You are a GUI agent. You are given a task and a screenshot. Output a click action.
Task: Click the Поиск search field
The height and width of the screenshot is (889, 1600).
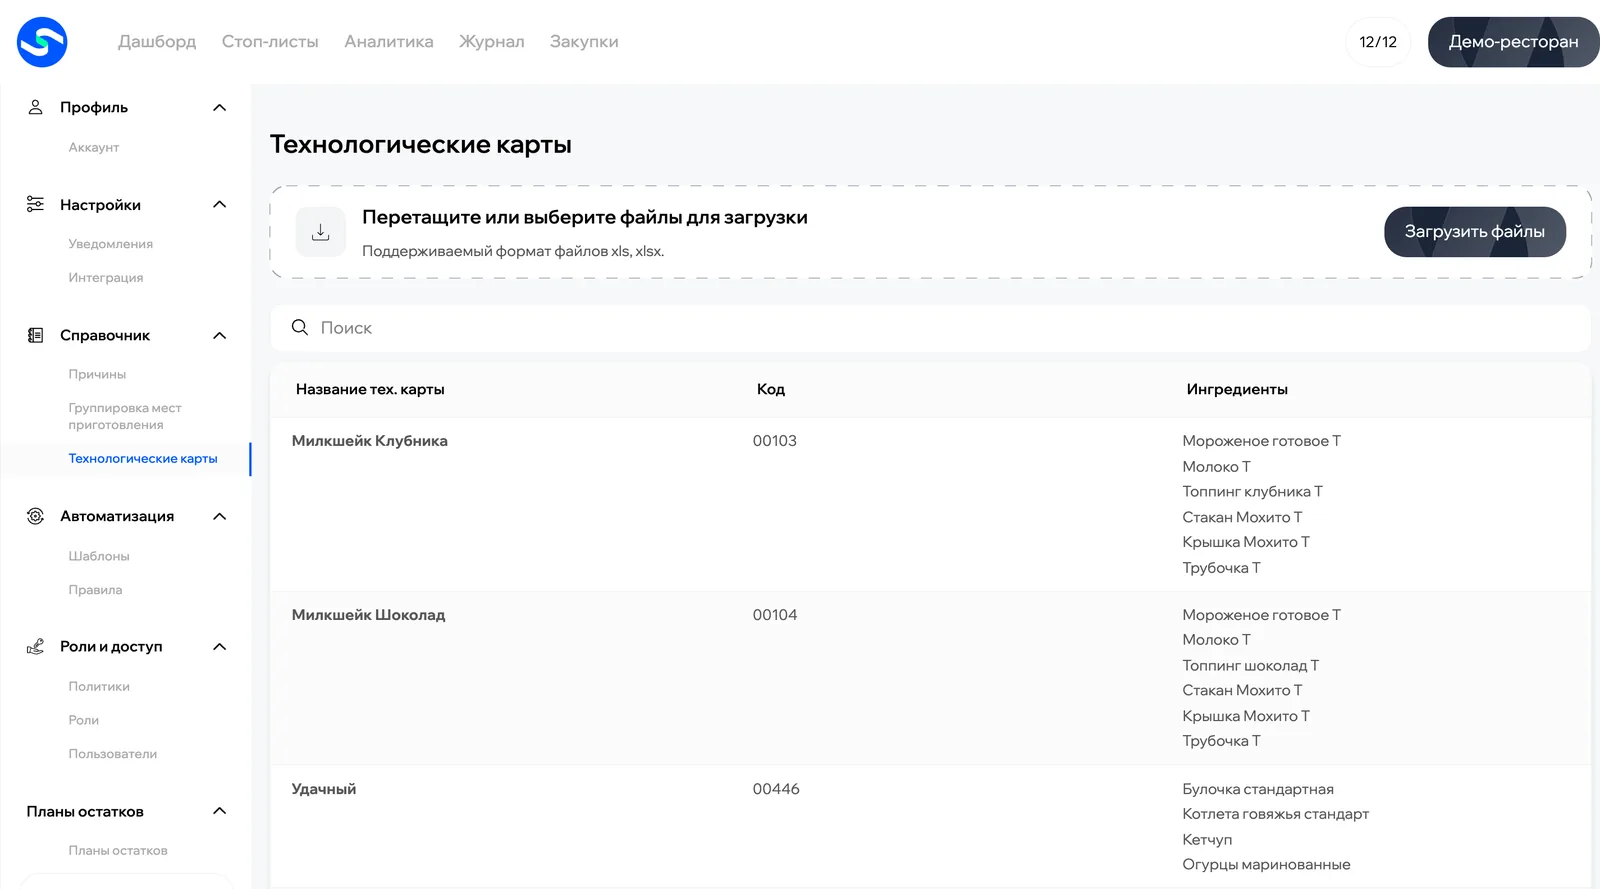[x=930, y=328]
